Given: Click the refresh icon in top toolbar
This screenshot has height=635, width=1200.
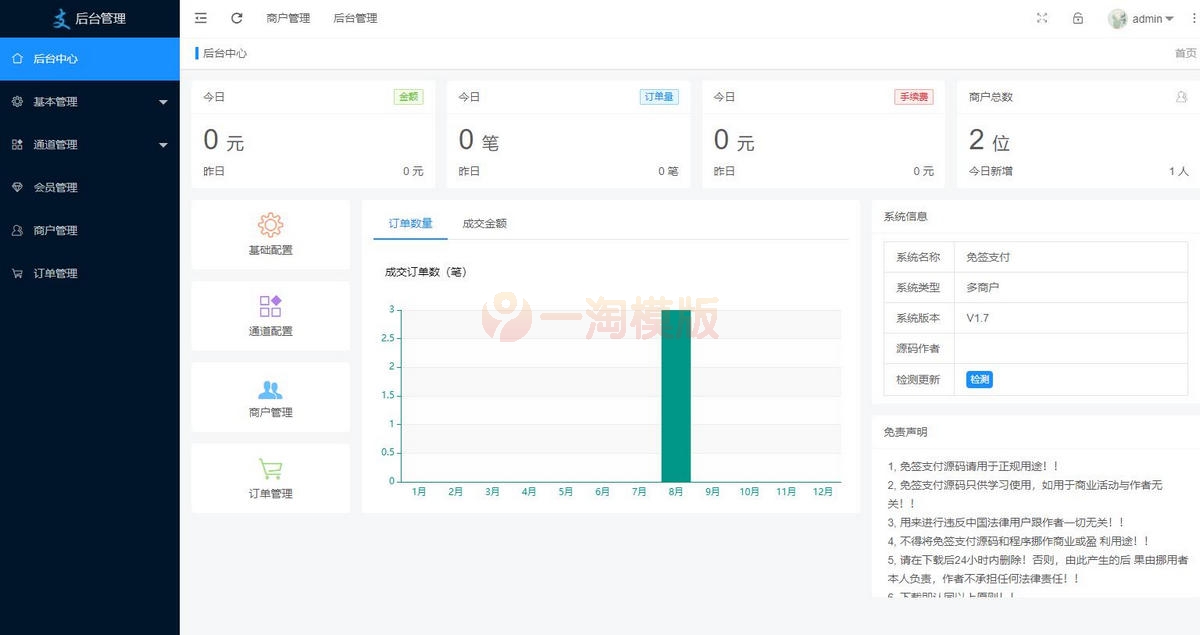Looking at the screenshot, I should [236, 17].
